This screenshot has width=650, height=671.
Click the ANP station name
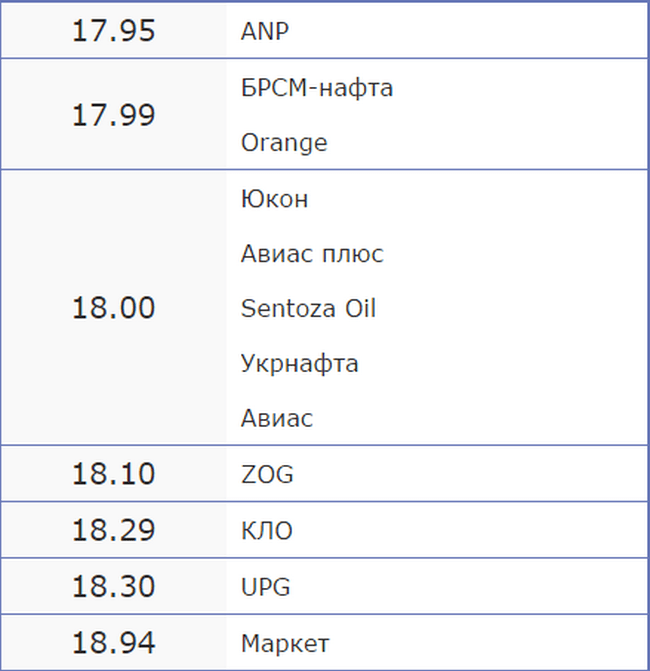[x=265, y=31]
